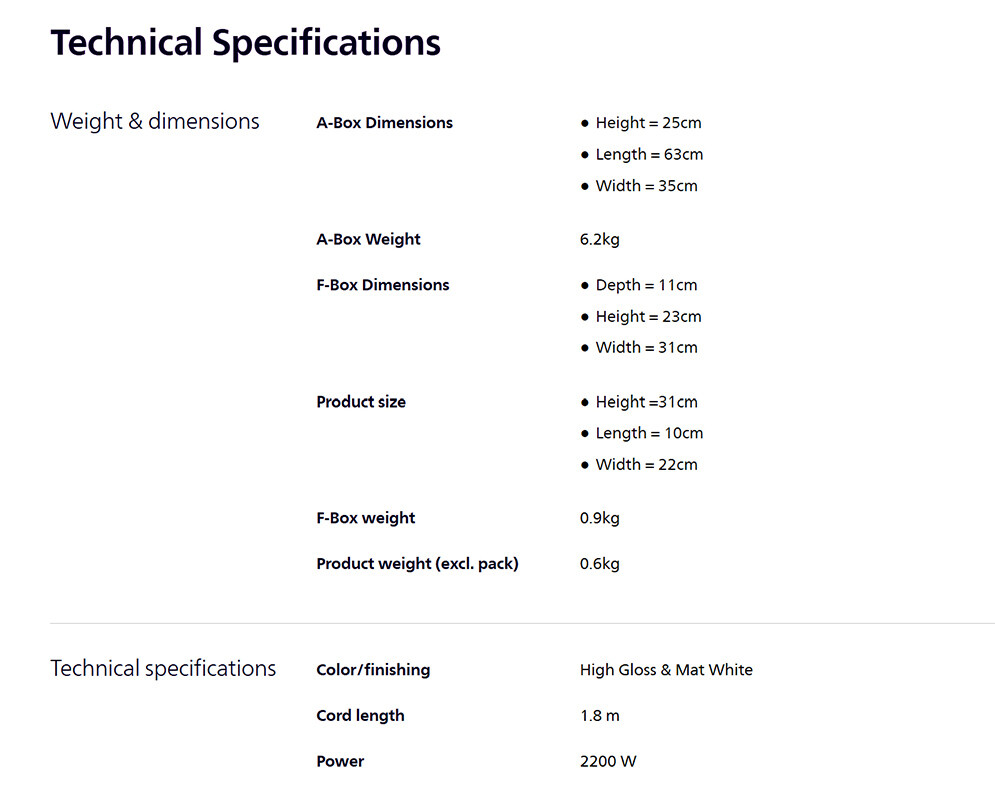Click the Product size label
The width and height of the screenshot is (995, 789).
click(361, 402)
